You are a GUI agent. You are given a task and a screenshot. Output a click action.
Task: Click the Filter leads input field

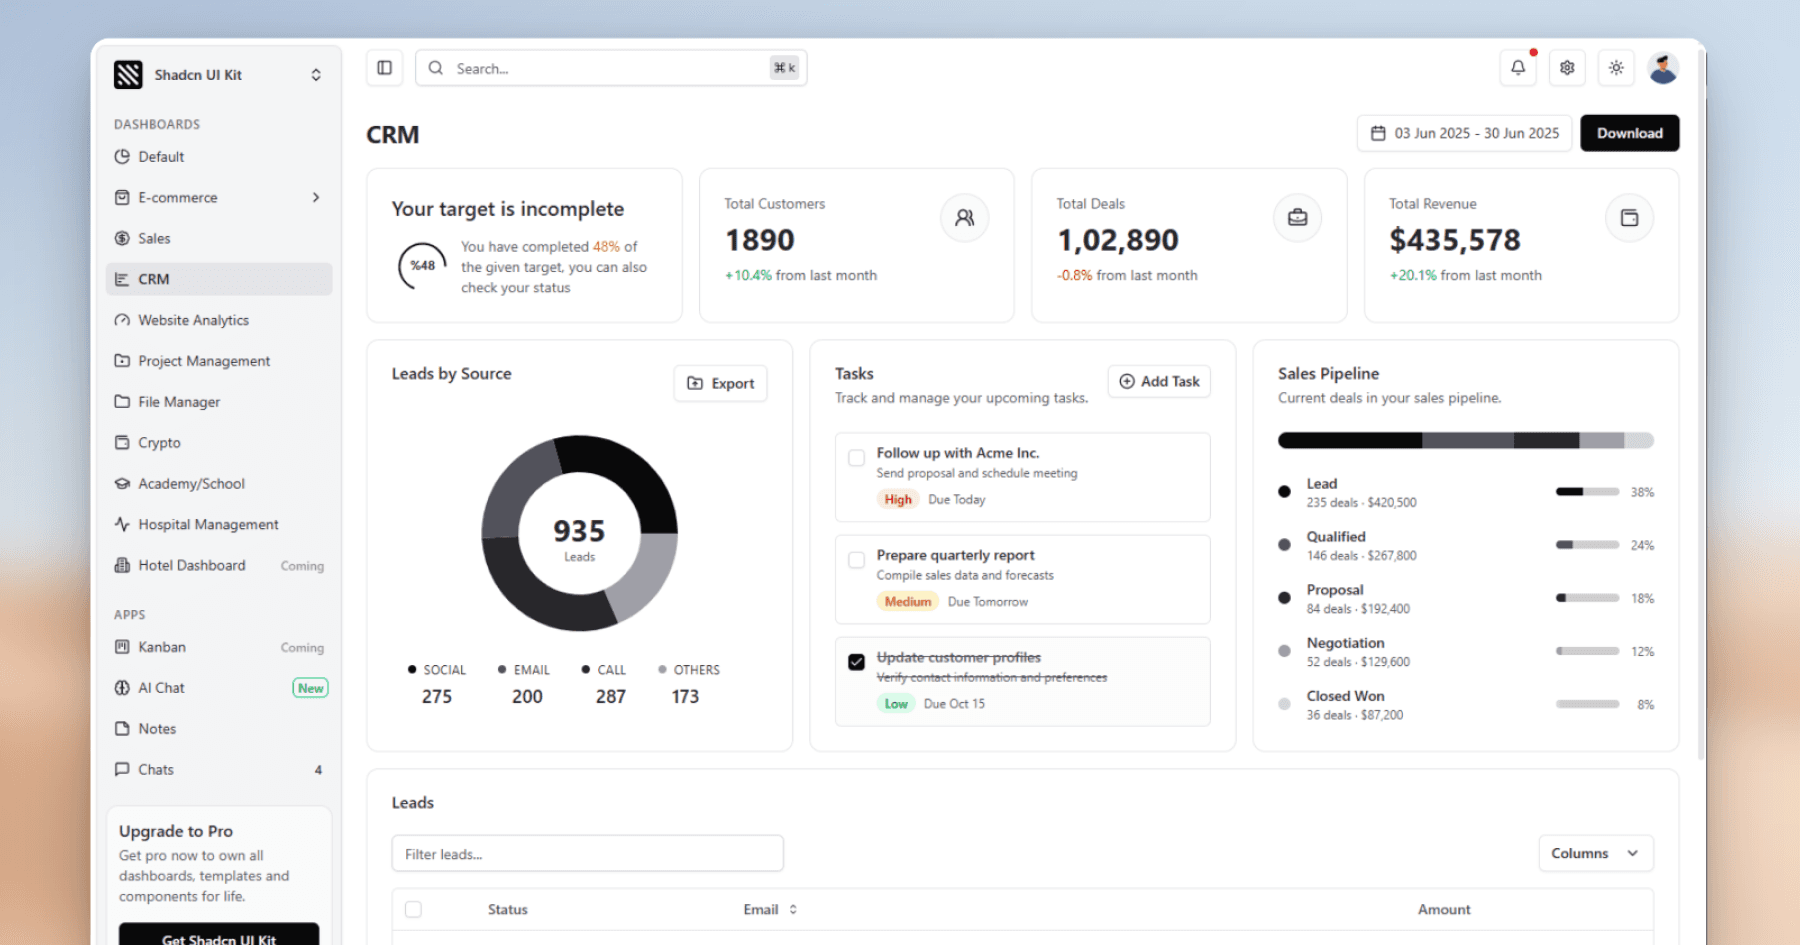[x=587, y=853]
